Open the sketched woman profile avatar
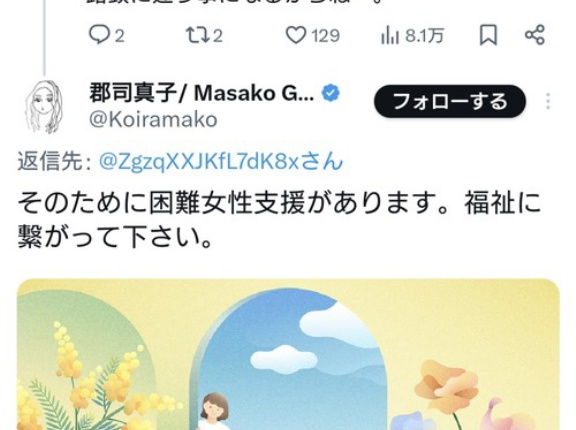 [44, 107]
